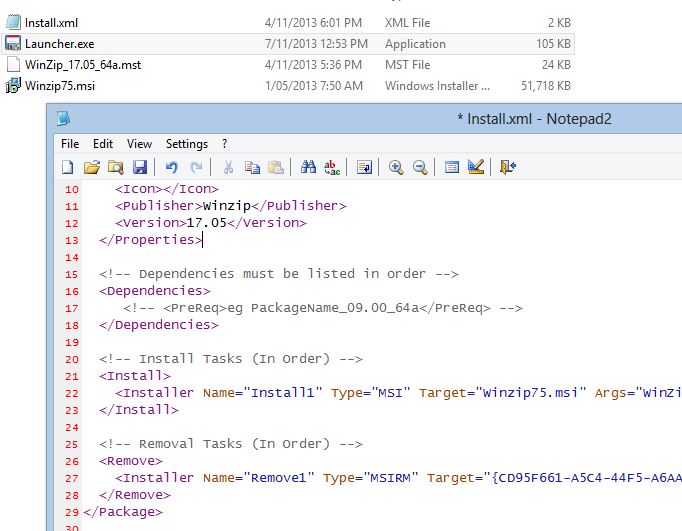682x531 pixels.
Task: Click the Browse files magnifier-folder icon
Action: [x=116, y=167]
